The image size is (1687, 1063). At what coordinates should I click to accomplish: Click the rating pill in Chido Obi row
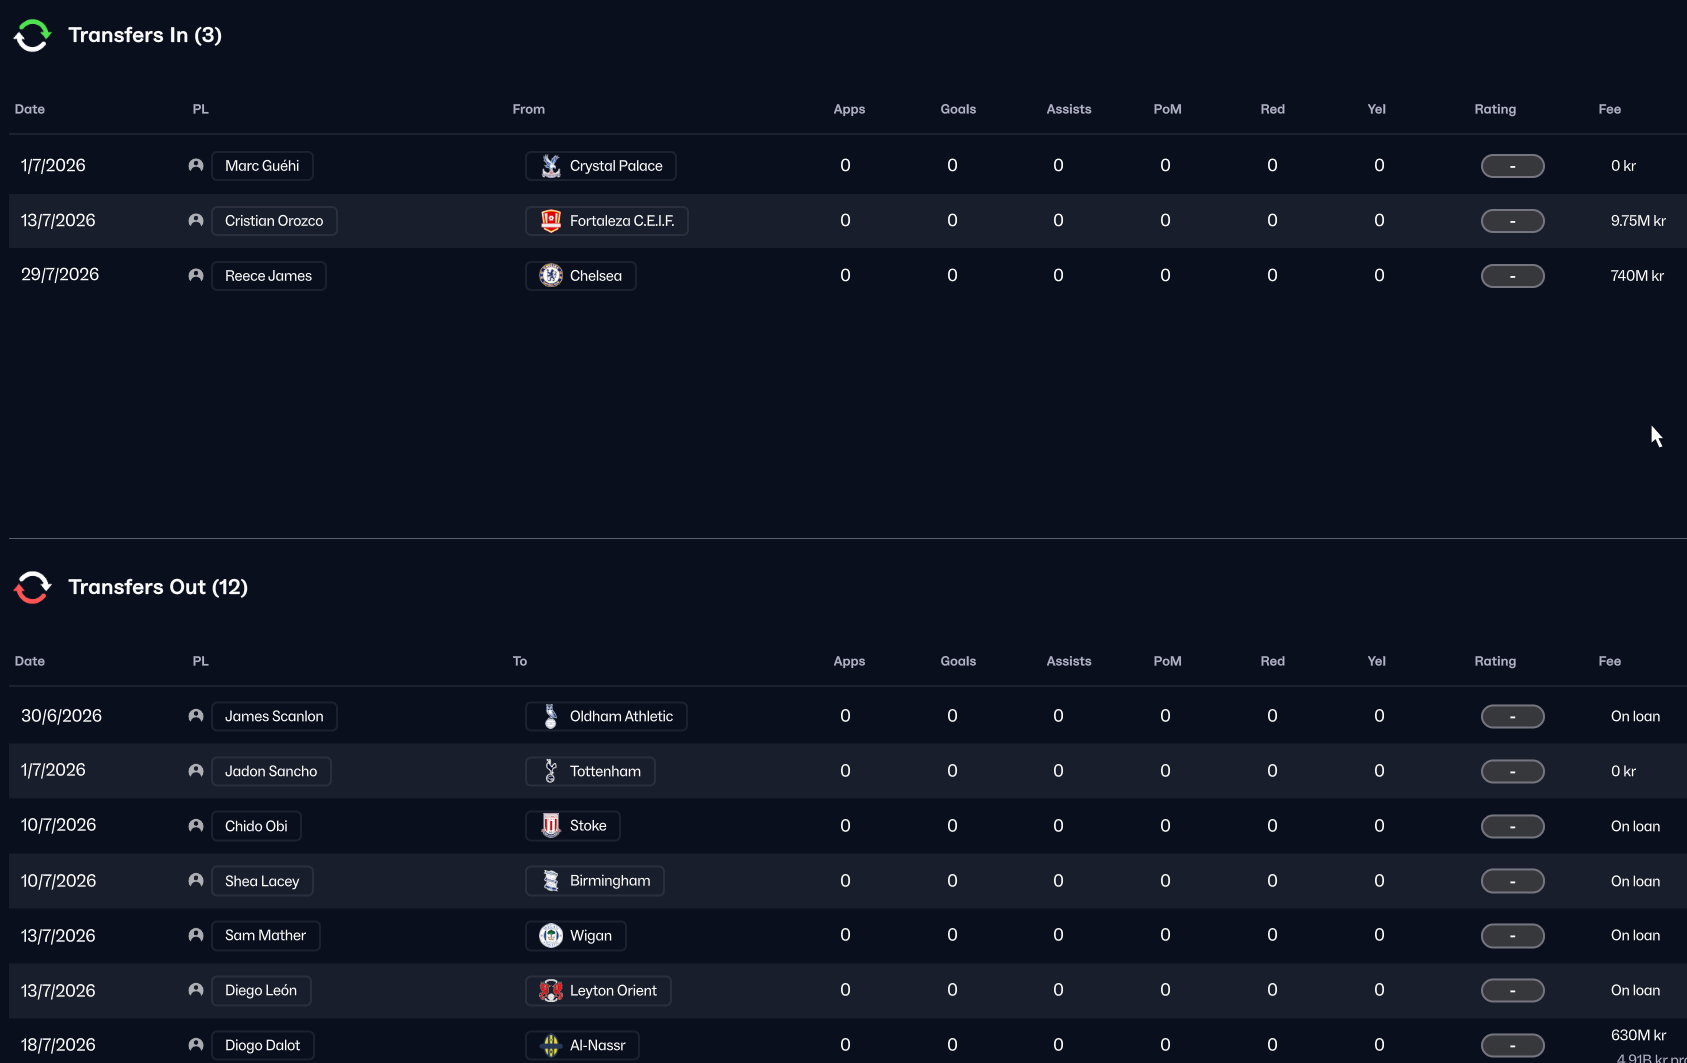pos(1512,826)
